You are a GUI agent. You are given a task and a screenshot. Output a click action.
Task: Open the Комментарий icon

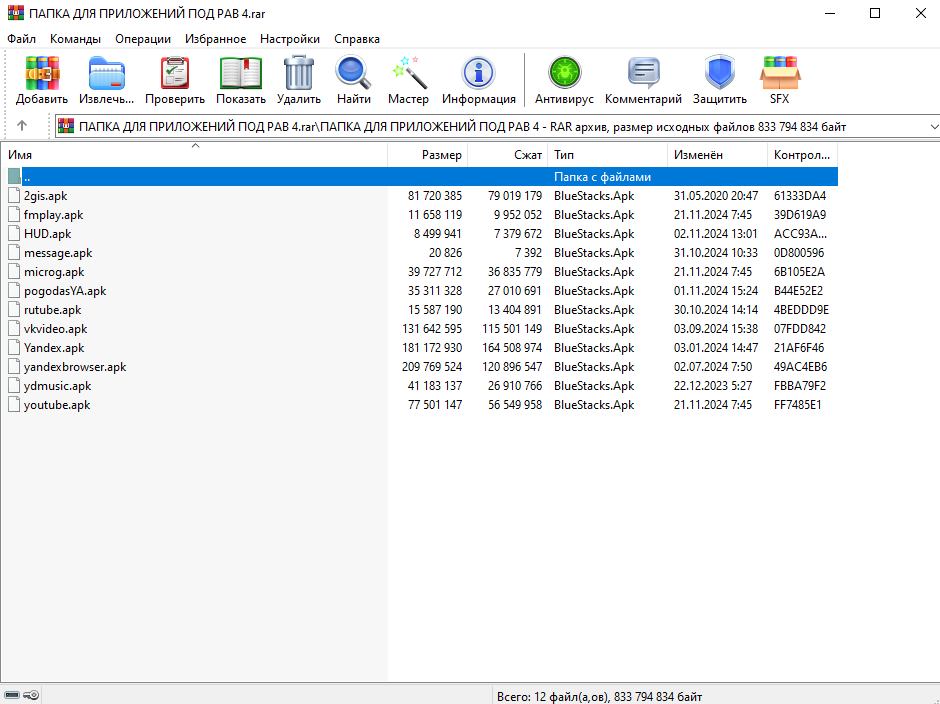coord(643,73)
